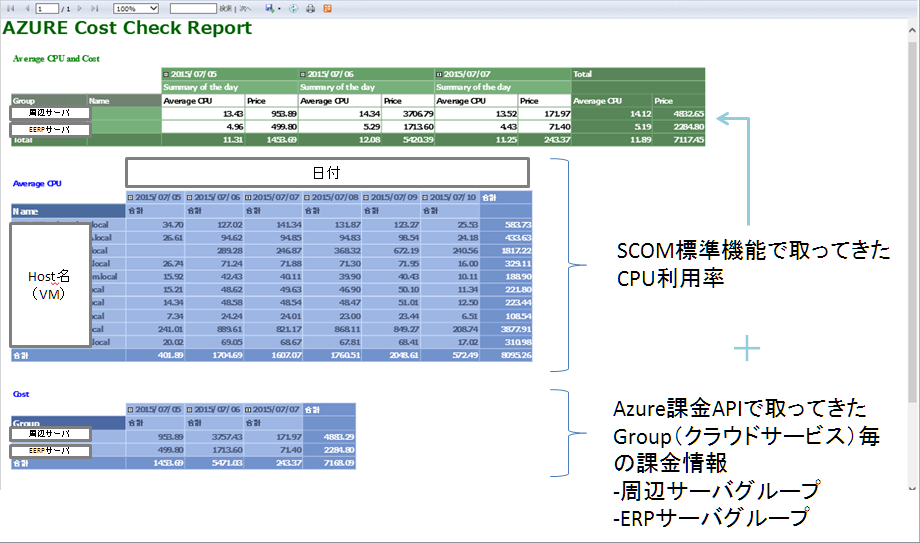This screenshot has height=543, width=920.
Task: Select the CPU total 8095.26
Action: [x=516, y=355]
